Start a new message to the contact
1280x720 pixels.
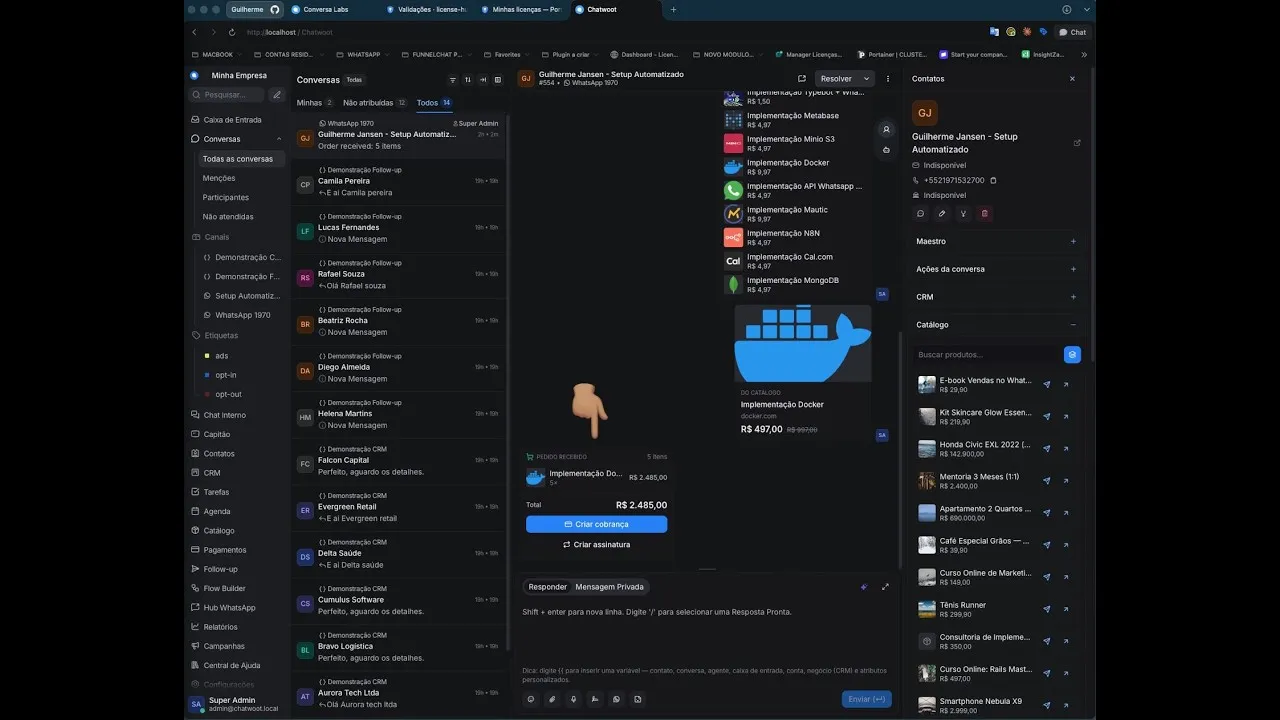point(921,213)
